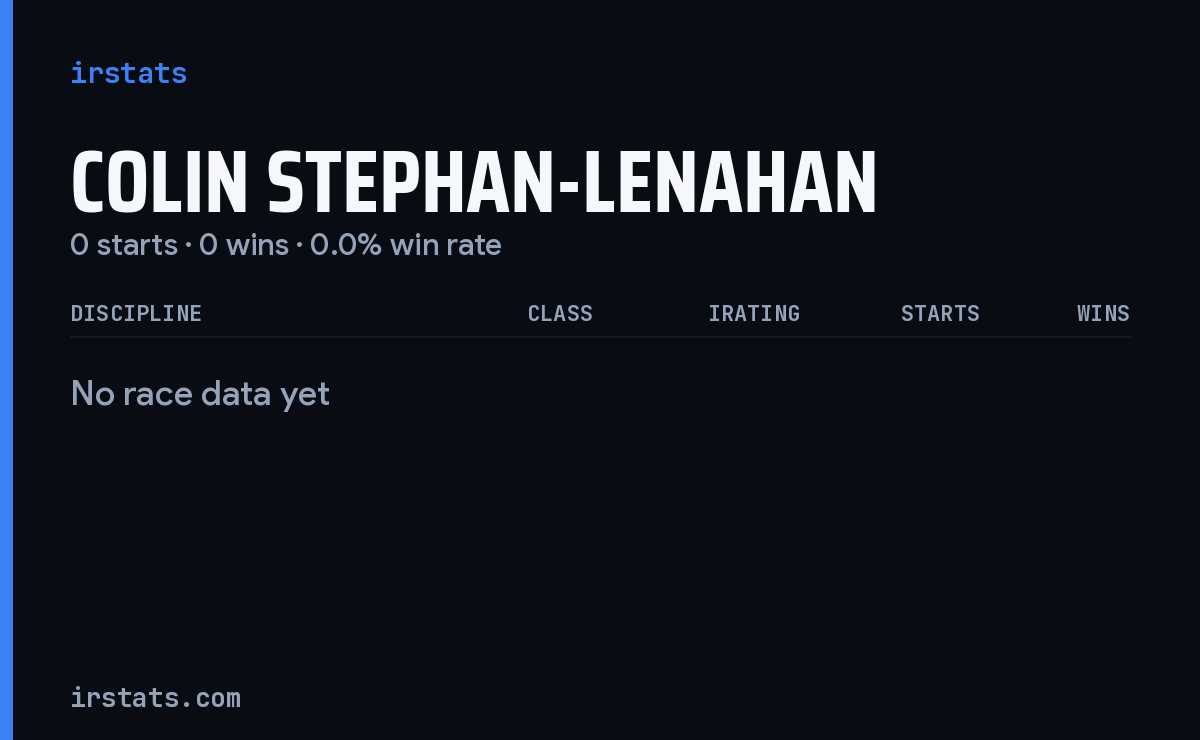Screen dimensions: 1200x740
Task: Click the surname STEPHAN-LENAHAN in the heading
Action: click(x=572, y=184)
